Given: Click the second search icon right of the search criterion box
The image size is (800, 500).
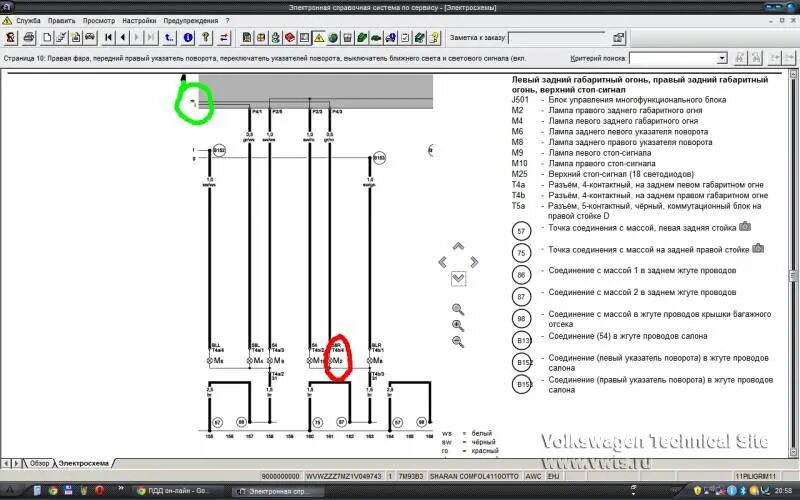Looking at the screenshot, I should pyautogui.click(x=755, y=58).
